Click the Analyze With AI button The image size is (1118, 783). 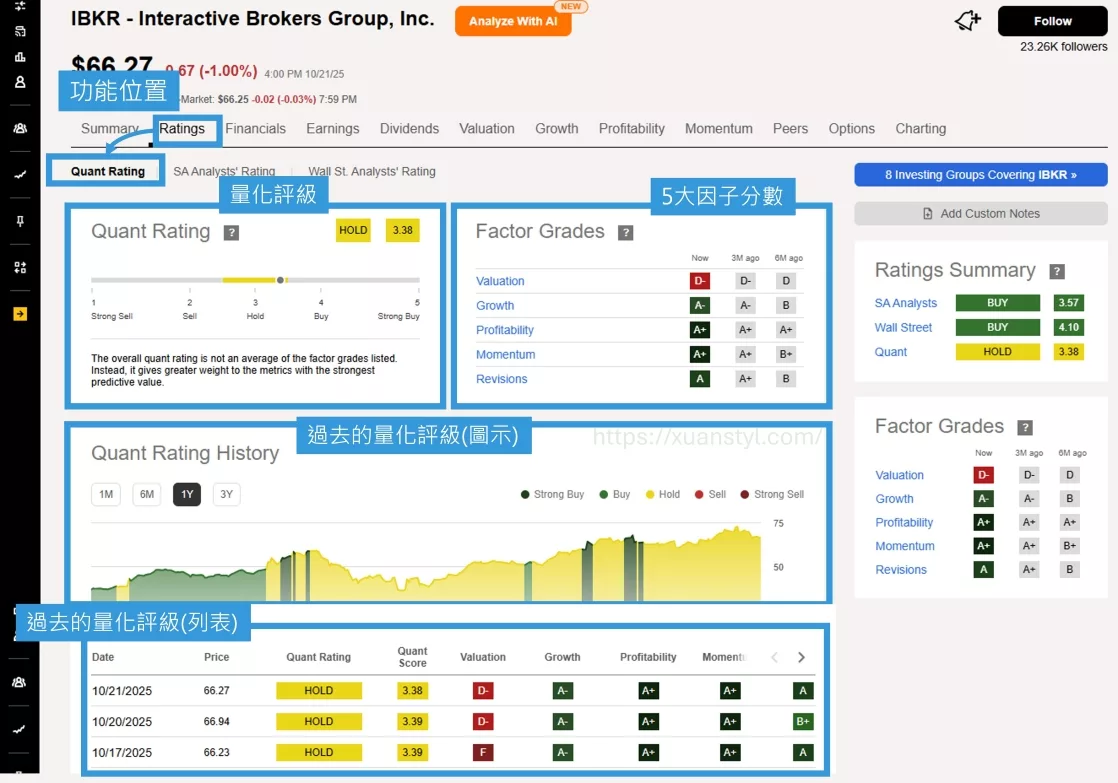click(x=513, y=21)
